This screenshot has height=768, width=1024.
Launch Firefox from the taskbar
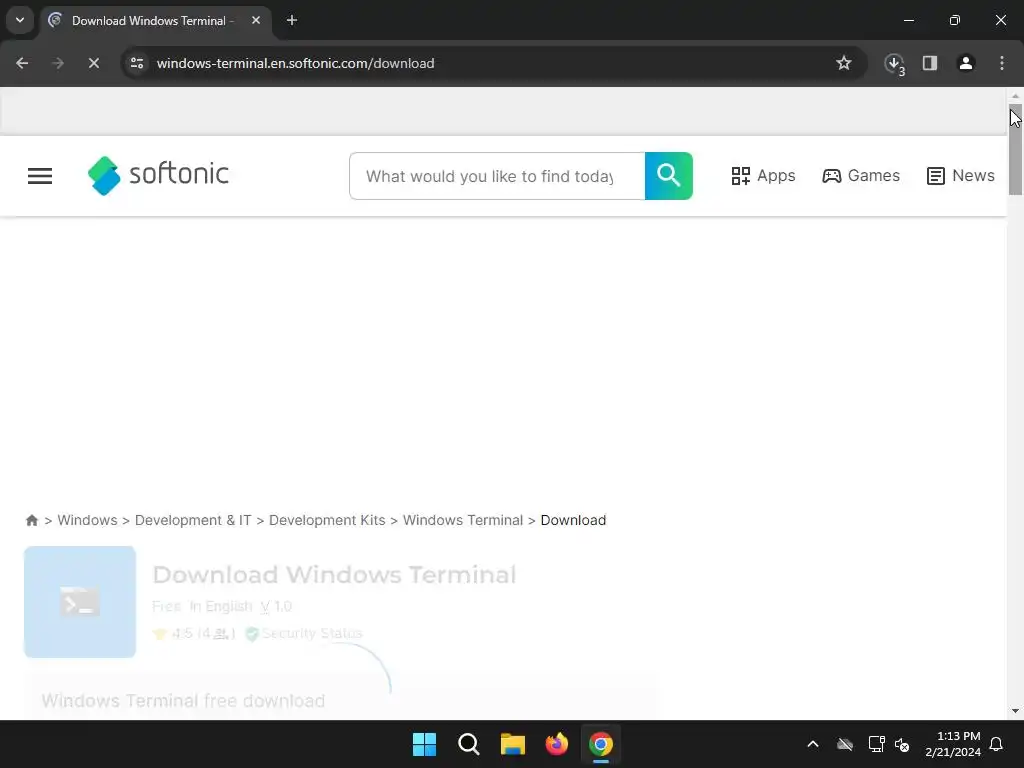(557, 744)
